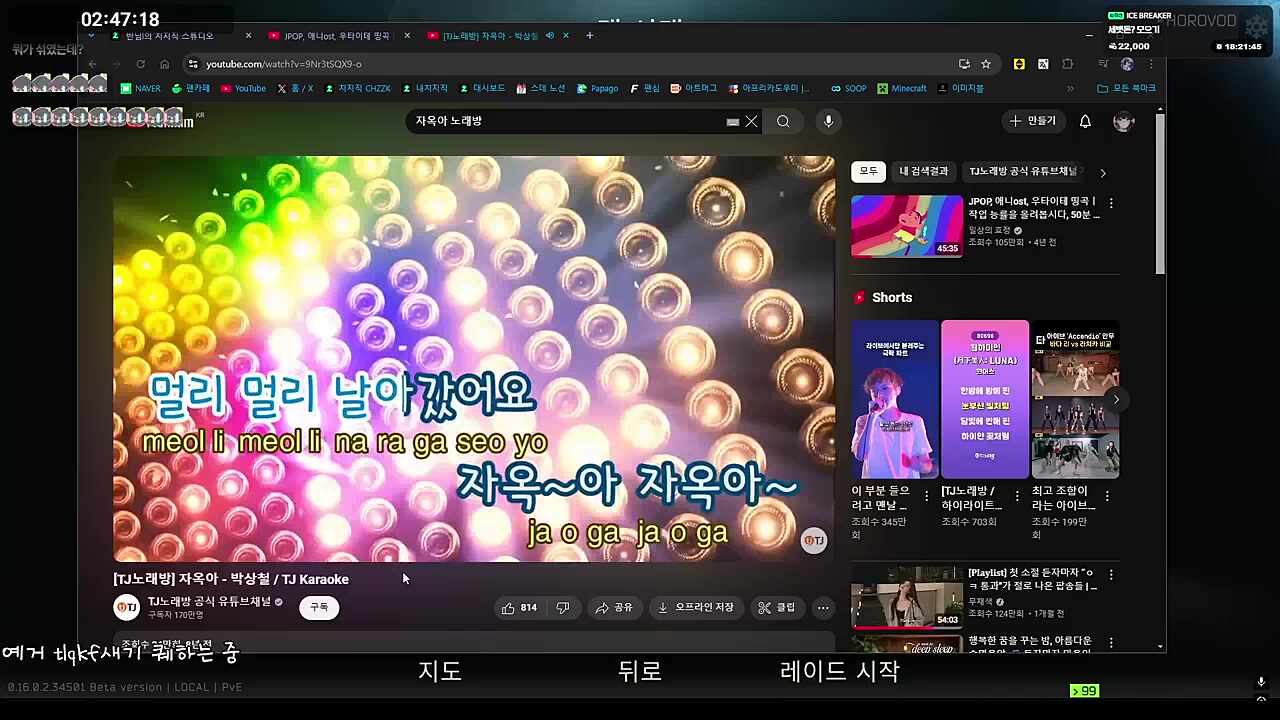Open options for the TJ노래방 하이라이트 short
Image resolution: width=1280 pixels, height=720 pixels.
point(1017,495)
